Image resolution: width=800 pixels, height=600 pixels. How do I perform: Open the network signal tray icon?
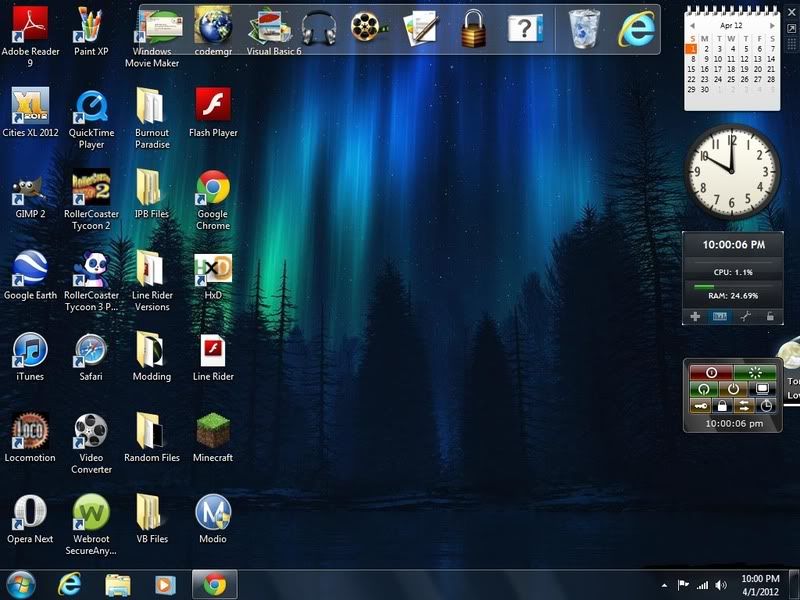tap(702, 585)
